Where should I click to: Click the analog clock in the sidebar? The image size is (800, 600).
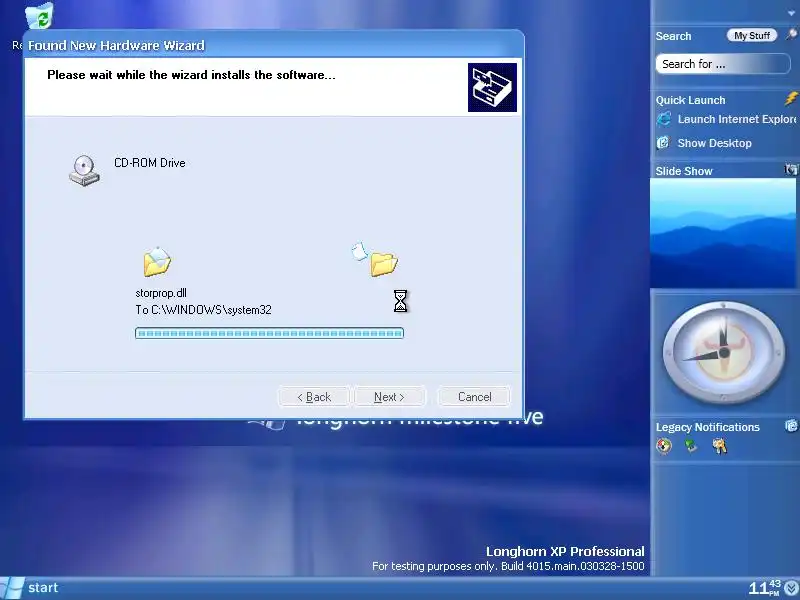click(723, 352)
